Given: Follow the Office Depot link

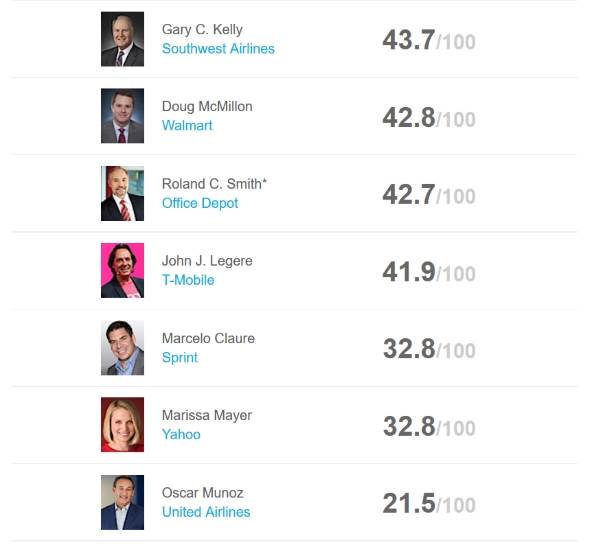Looking at the screenshot, I should tap(200, 203).
